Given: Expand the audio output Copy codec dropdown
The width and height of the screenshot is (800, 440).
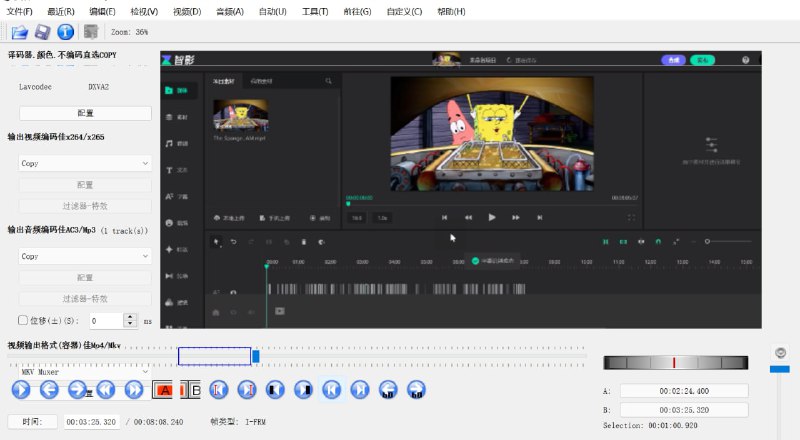Looking at the screenshot, I should [85, 256].
